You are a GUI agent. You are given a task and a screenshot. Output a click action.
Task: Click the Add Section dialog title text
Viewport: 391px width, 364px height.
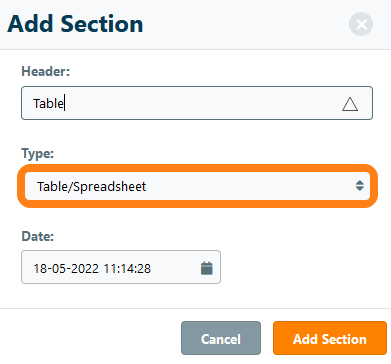click(75, 24)
